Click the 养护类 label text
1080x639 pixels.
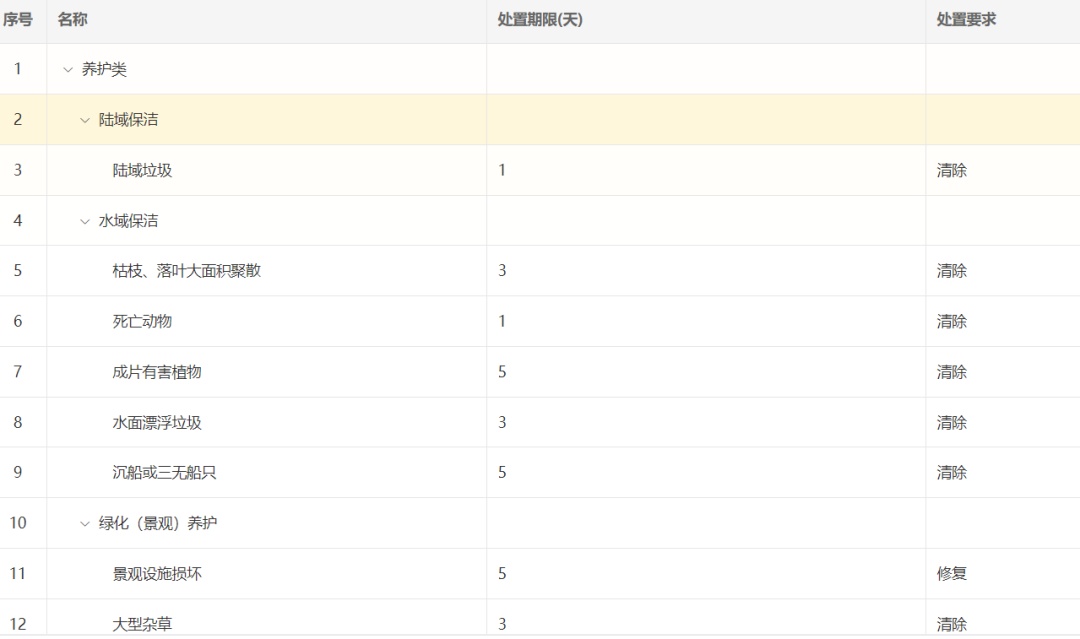pyautogui.click(x=104, y=69)
